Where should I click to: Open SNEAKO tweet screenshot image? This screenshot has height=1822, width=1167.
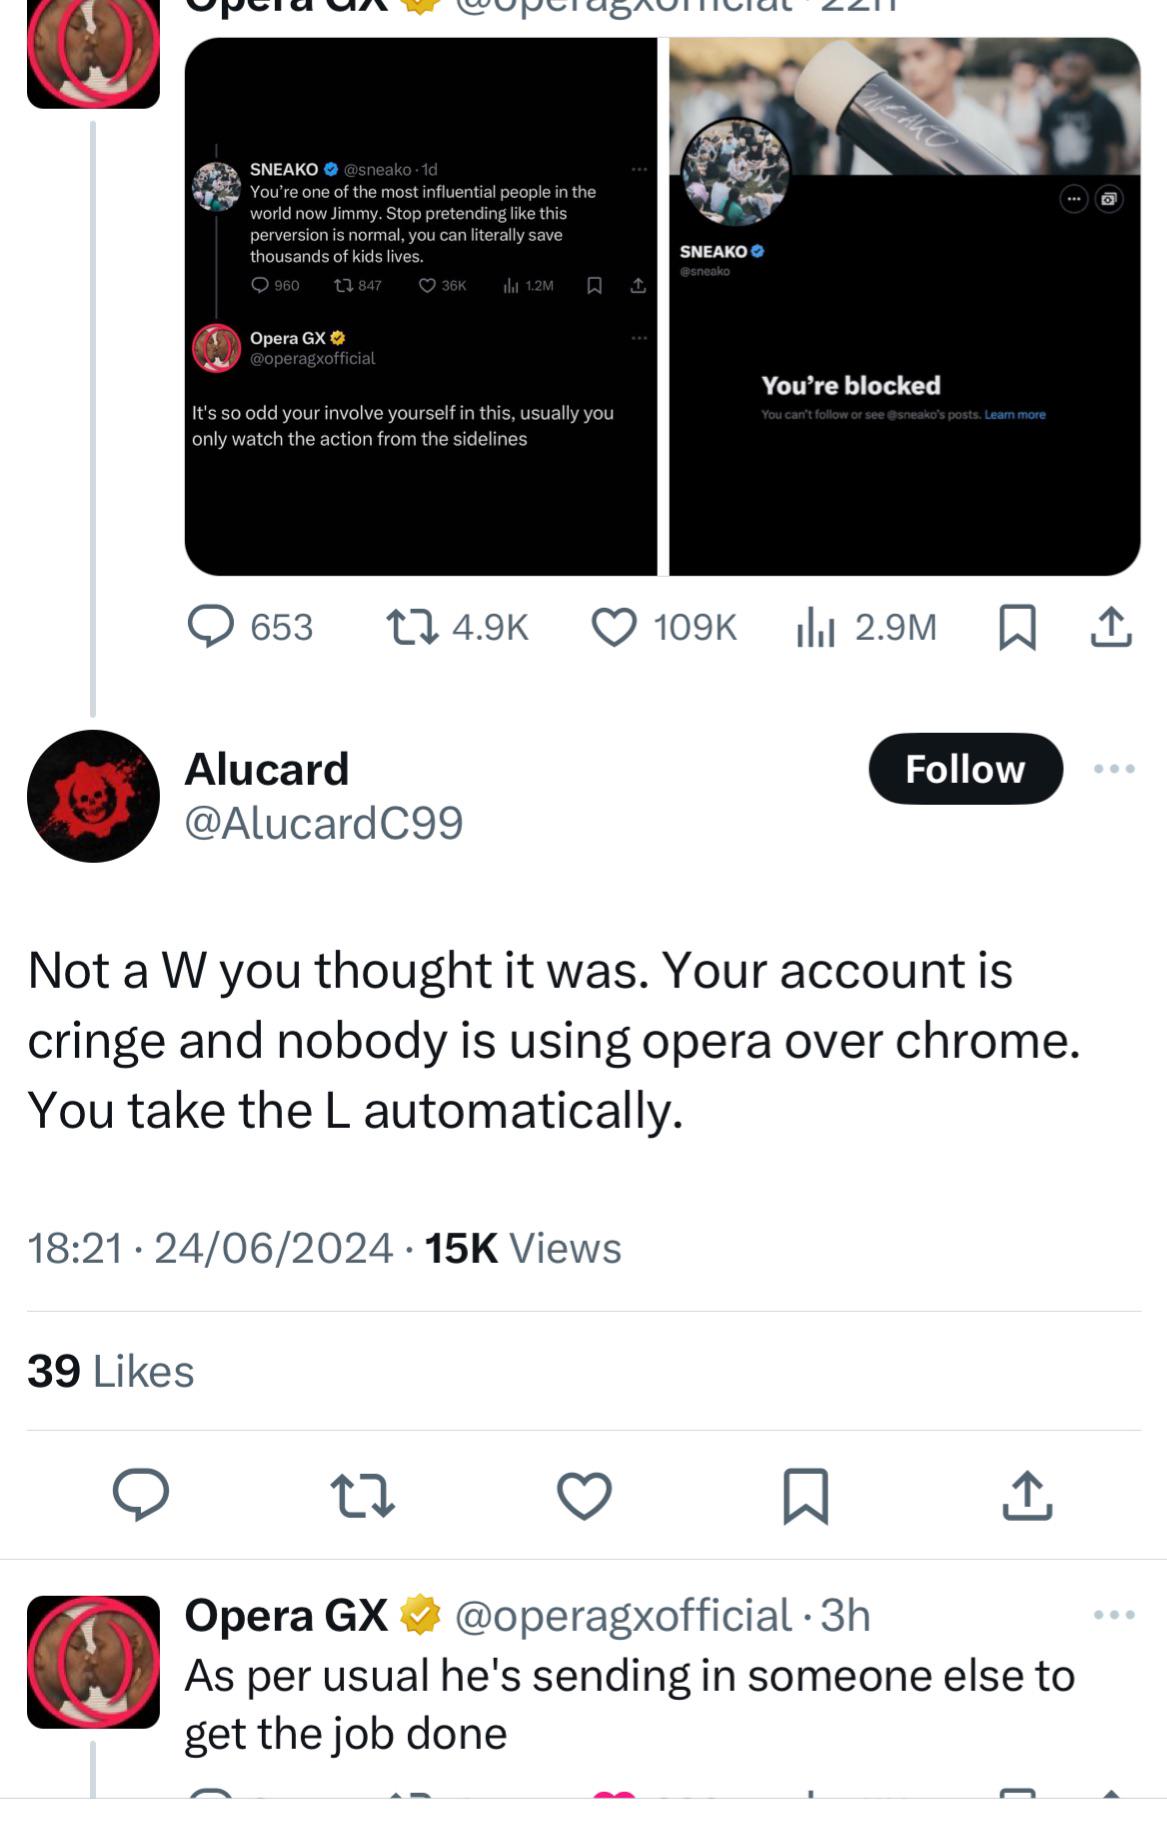point(420,306)
